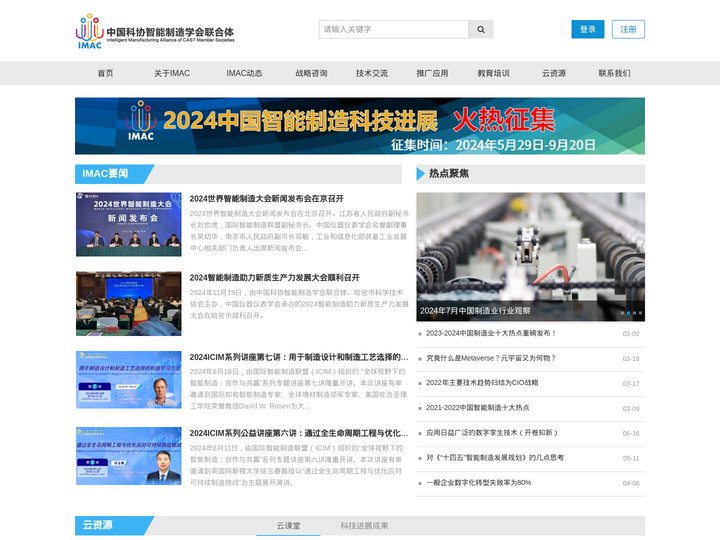The height and width of the screenshot is (540, 720).
Task: Click date 06-16 in hot topics list
Action: click(631, 433)
